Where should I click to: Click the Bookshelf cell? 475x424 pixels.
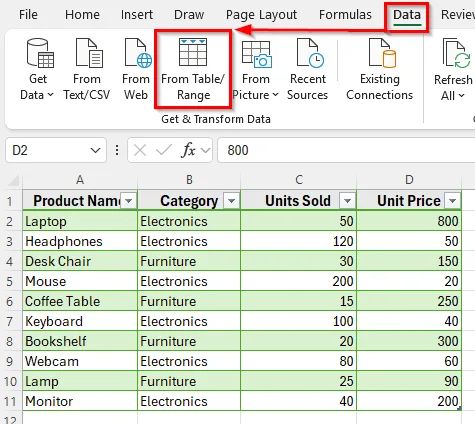click(80, 341)
